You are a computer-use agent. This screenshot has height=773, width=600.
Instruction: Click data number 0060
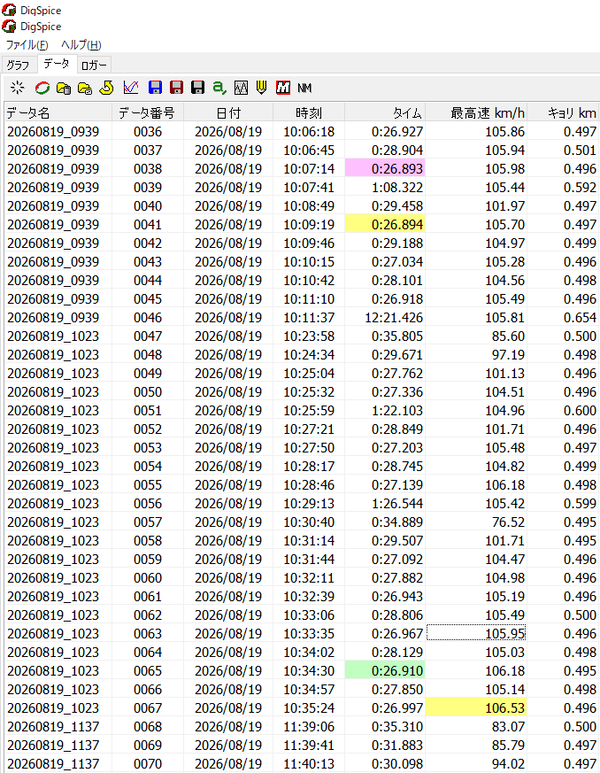coord(147,578)
